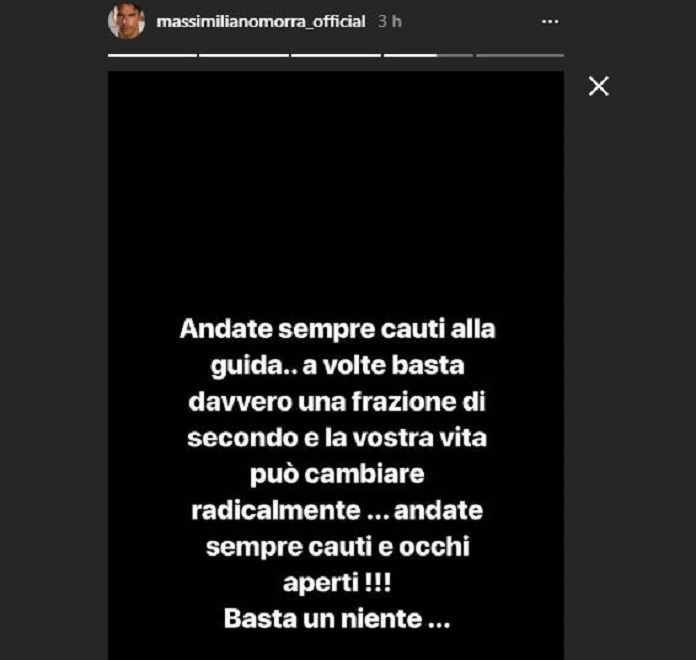Open massimilianomorra_official profile from username

coord(261,22)
